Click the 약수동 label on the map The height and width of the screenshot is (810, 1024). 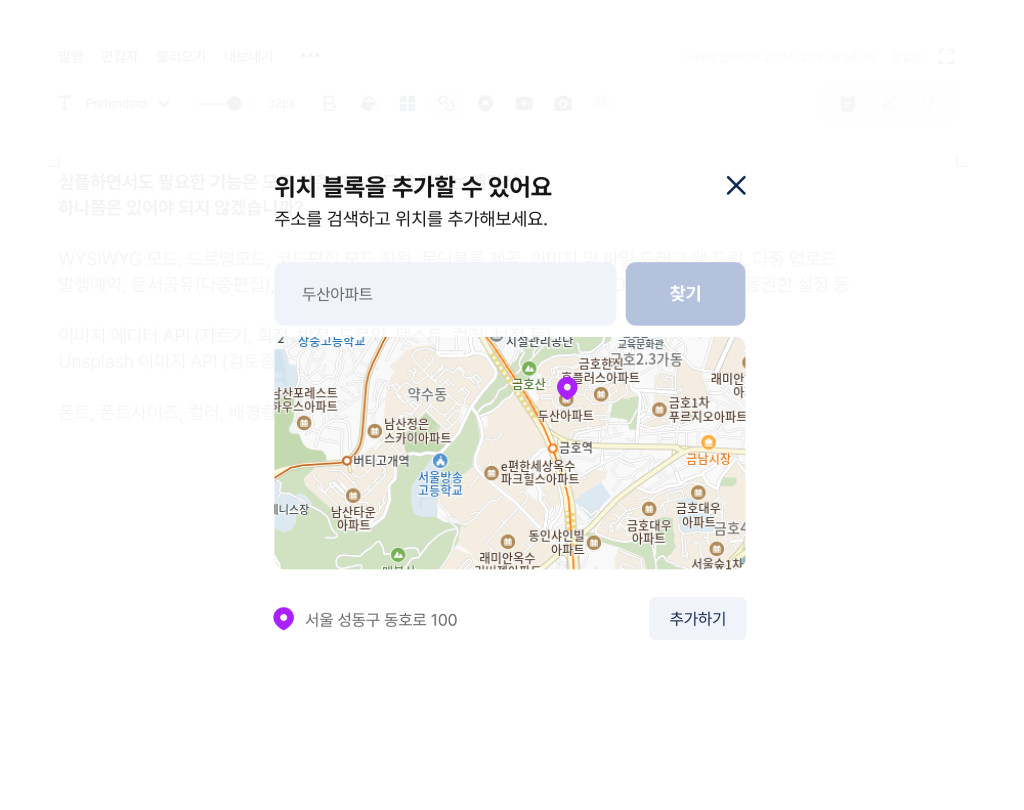[427, 394]
